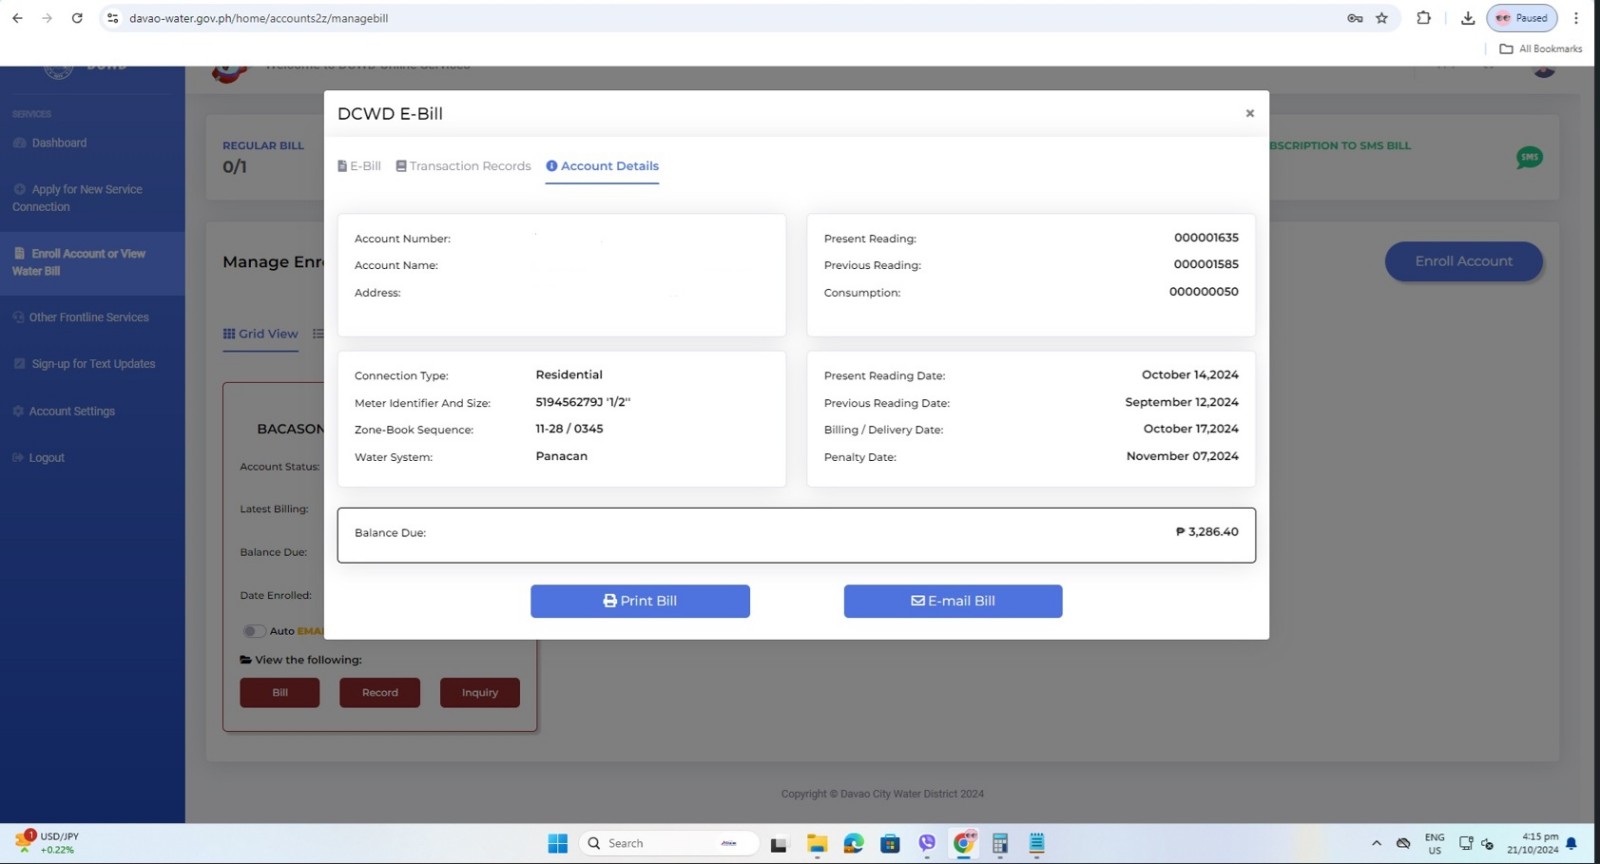Click the Connection Type value Residential
Viewport: 1600px width, 864px height.
(569, 375)
